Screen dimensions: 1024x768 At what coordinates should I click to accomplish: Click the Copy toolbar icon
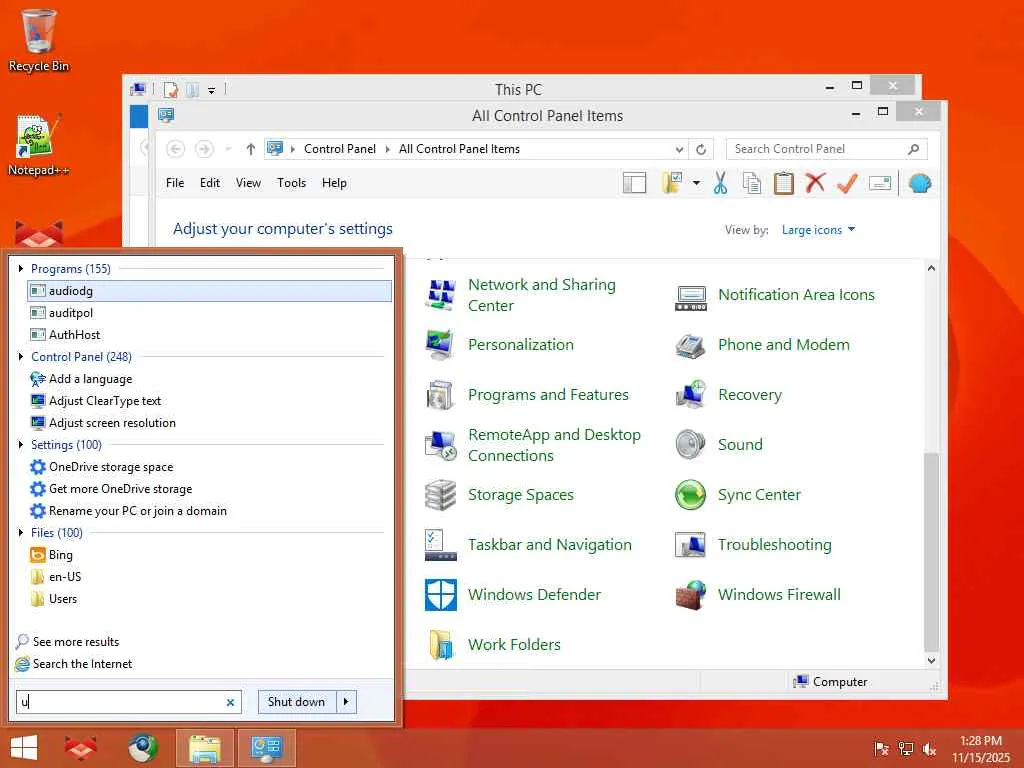pos(752,183)
